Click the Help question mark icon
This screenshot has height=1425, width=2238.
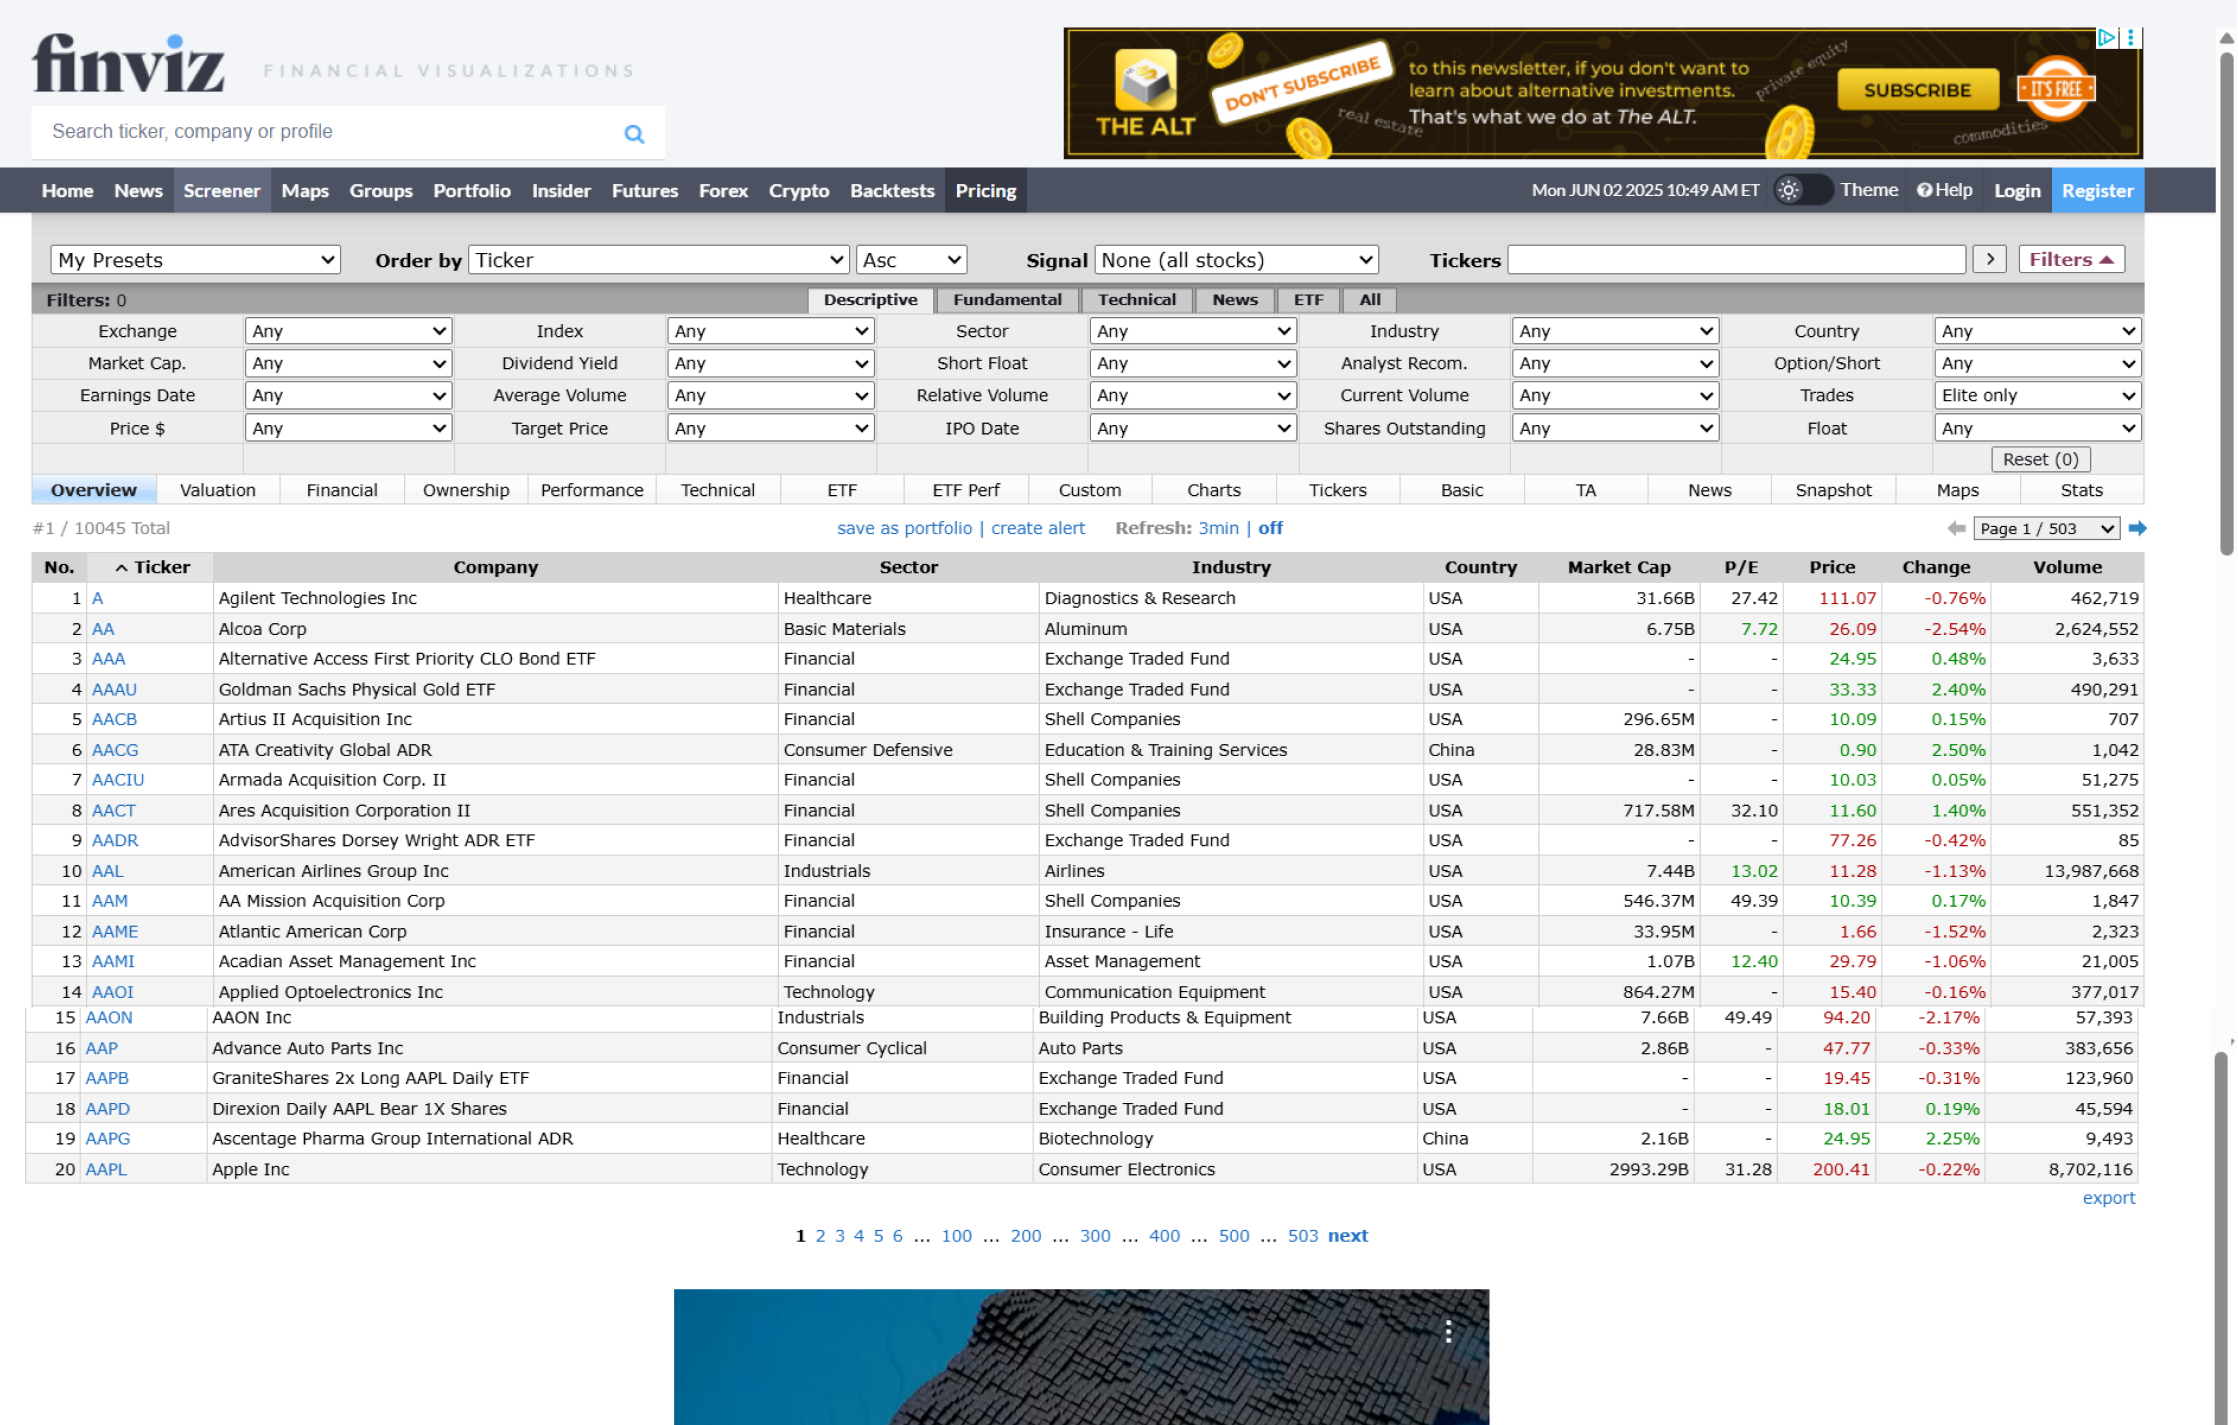point(1924,190)
